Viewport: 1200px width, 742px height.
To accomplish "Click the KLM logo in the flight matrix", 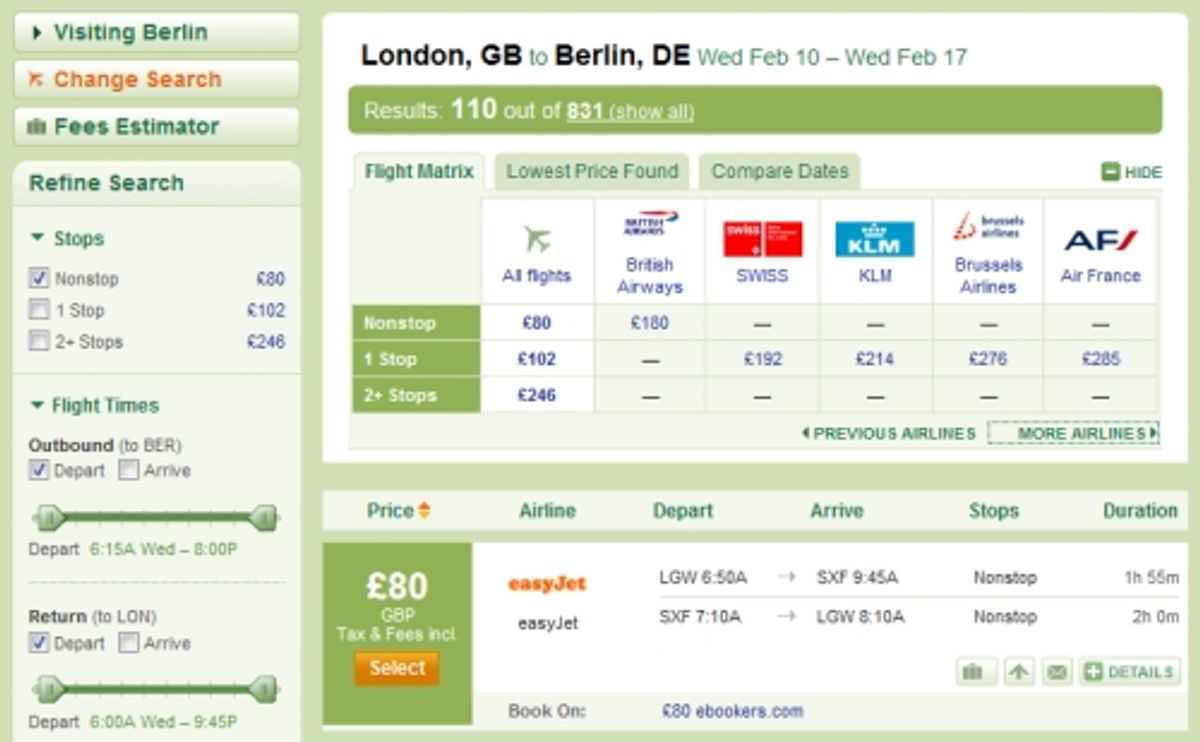I will 874,239.
